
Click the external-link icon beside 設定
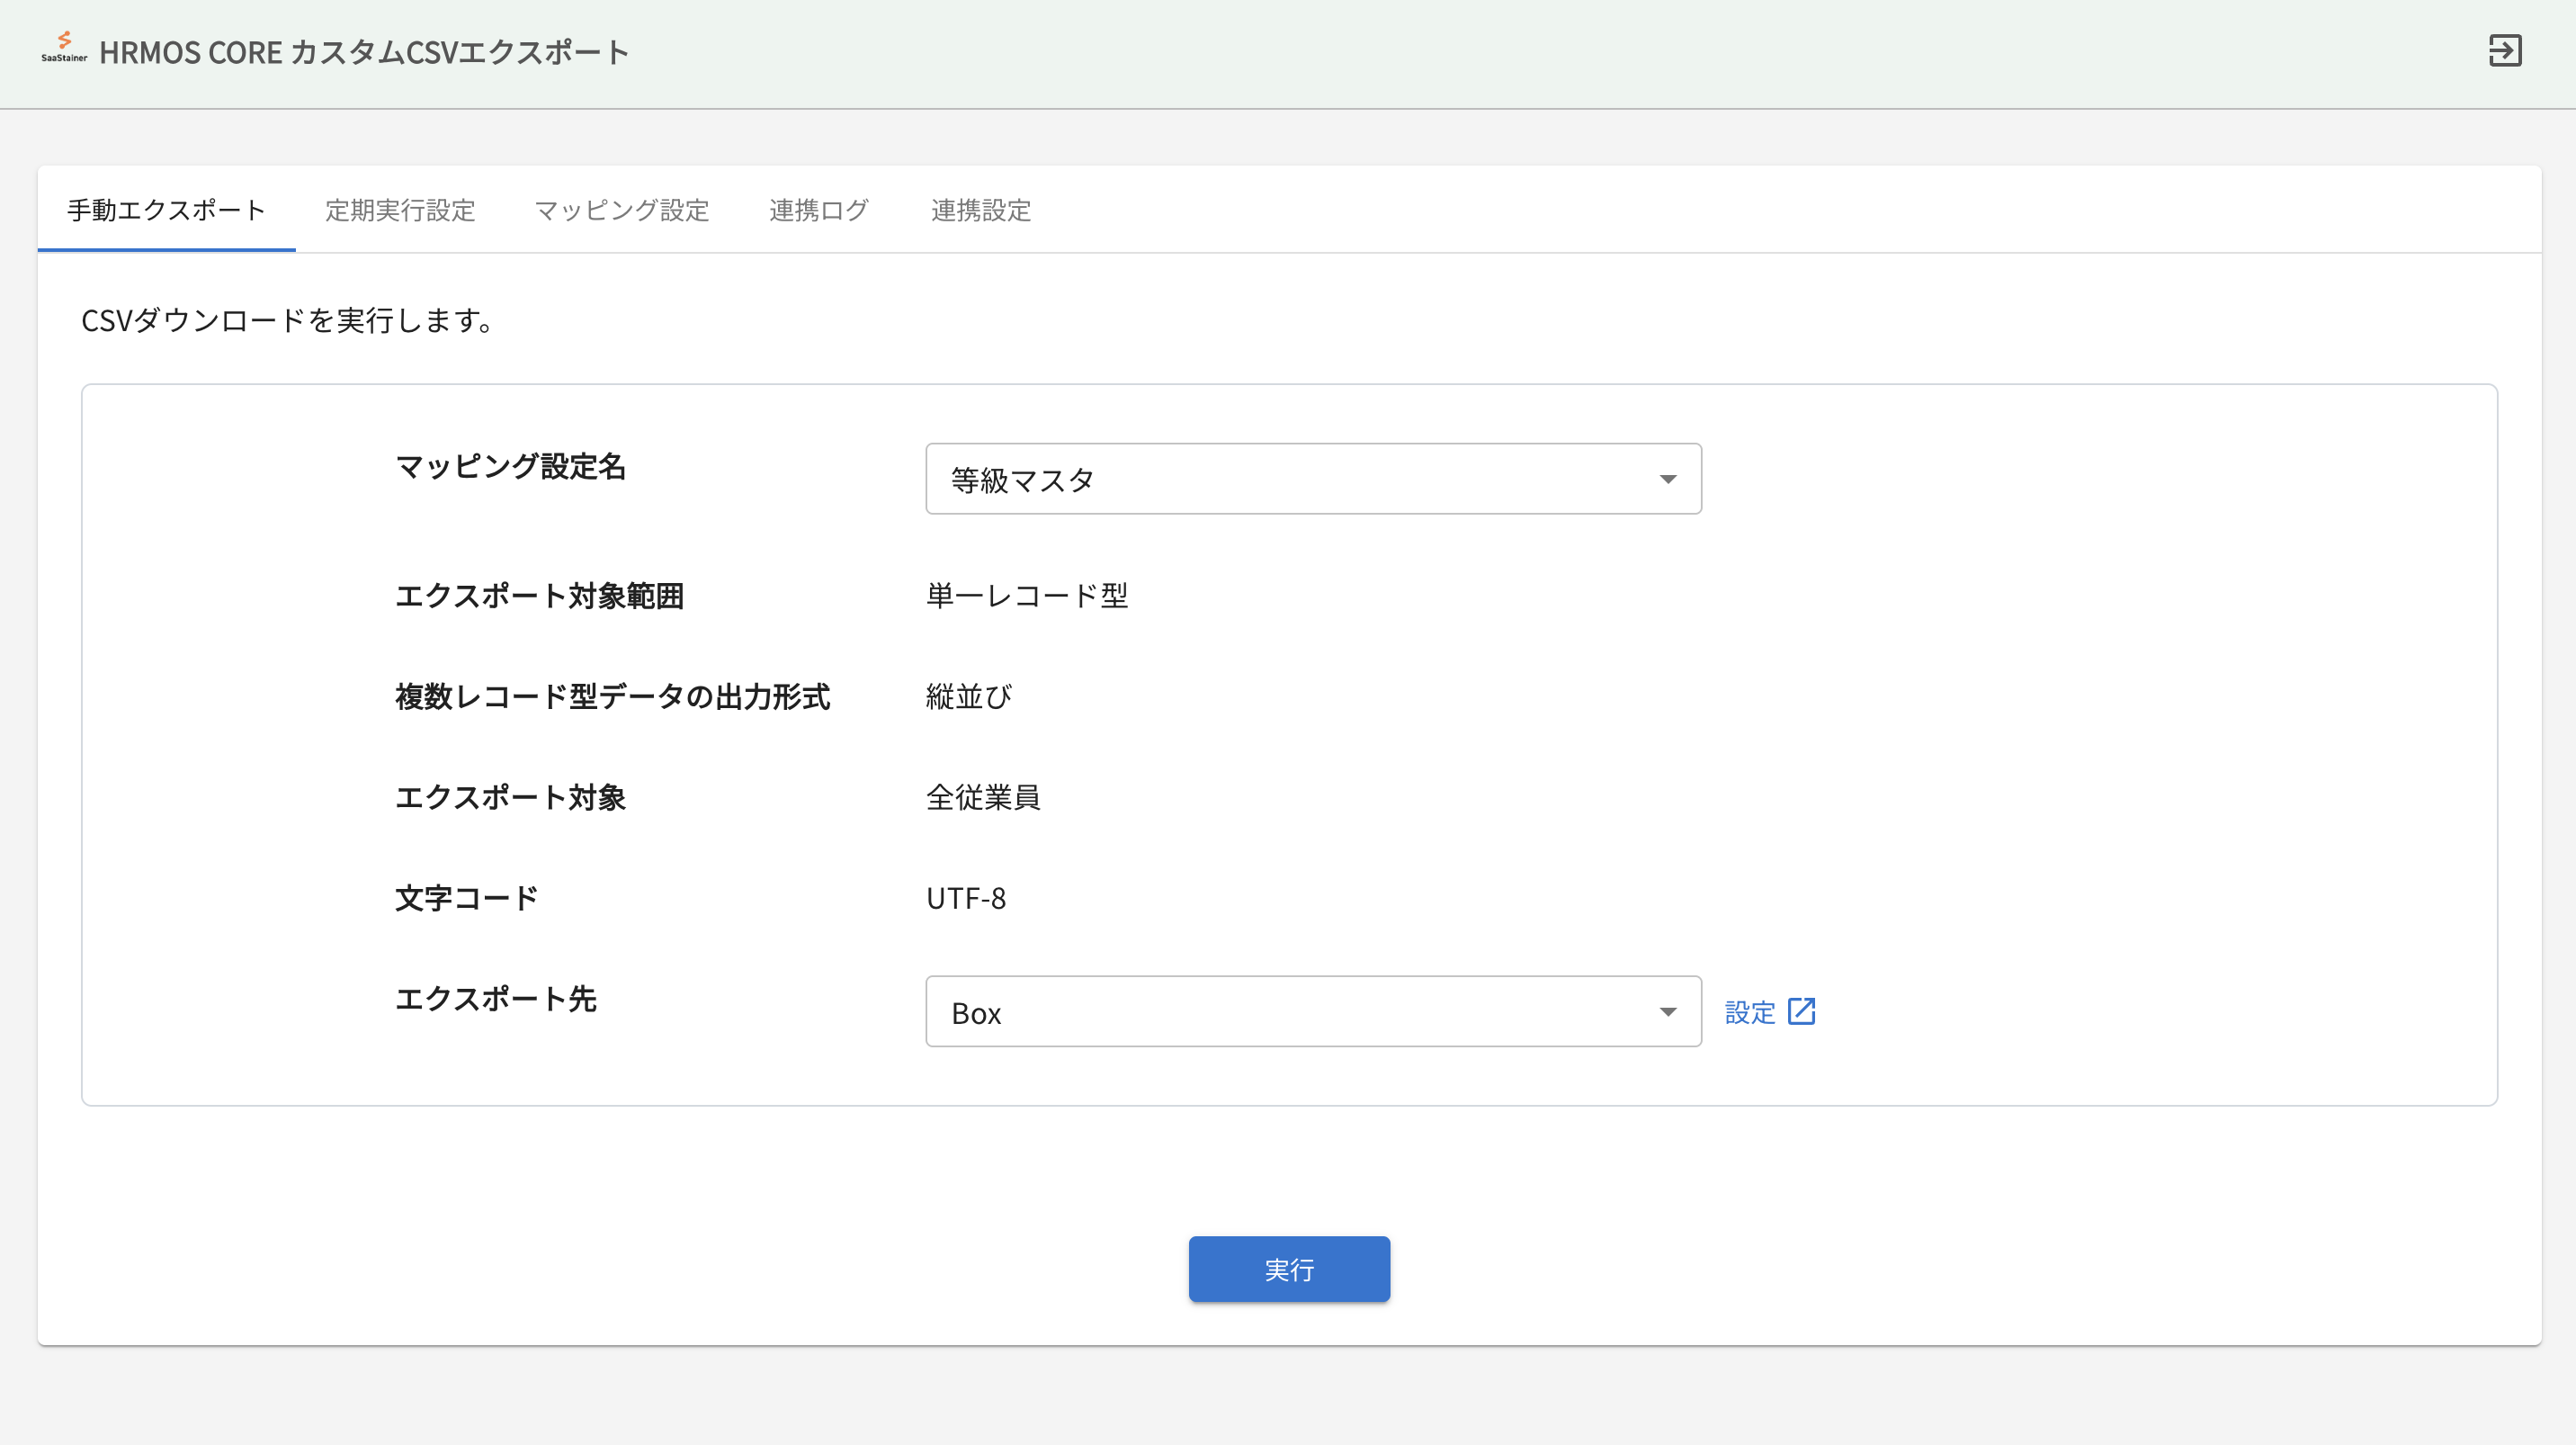click(x=1801, y=1011)
